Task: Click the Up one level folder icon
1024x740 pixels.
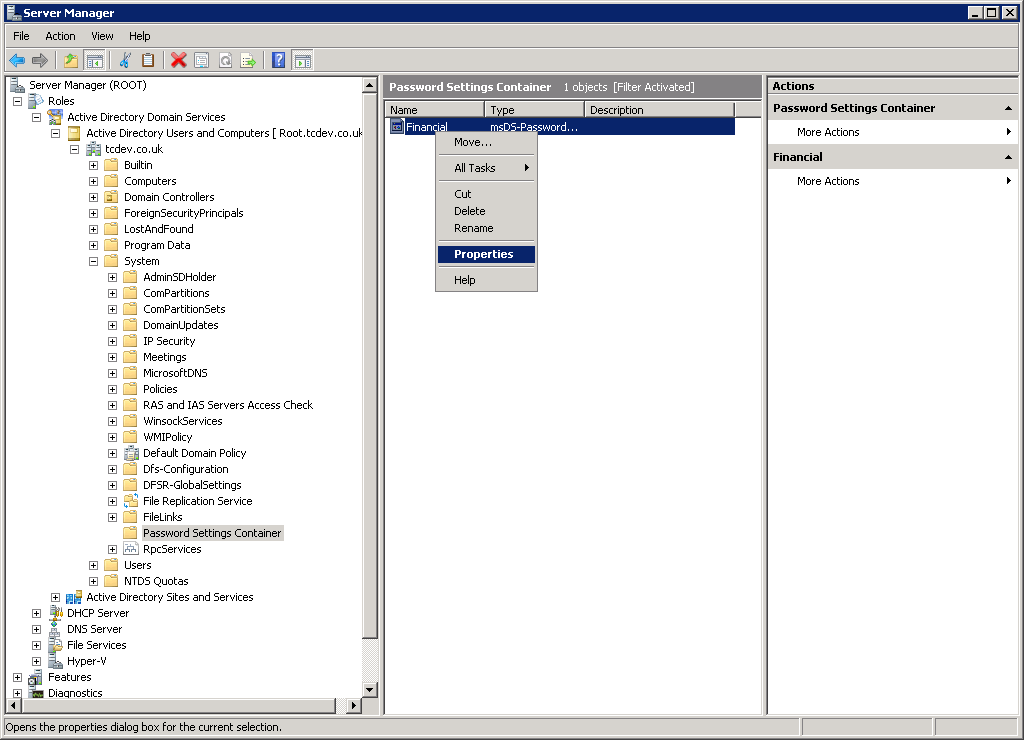Action: coord(71,61)
